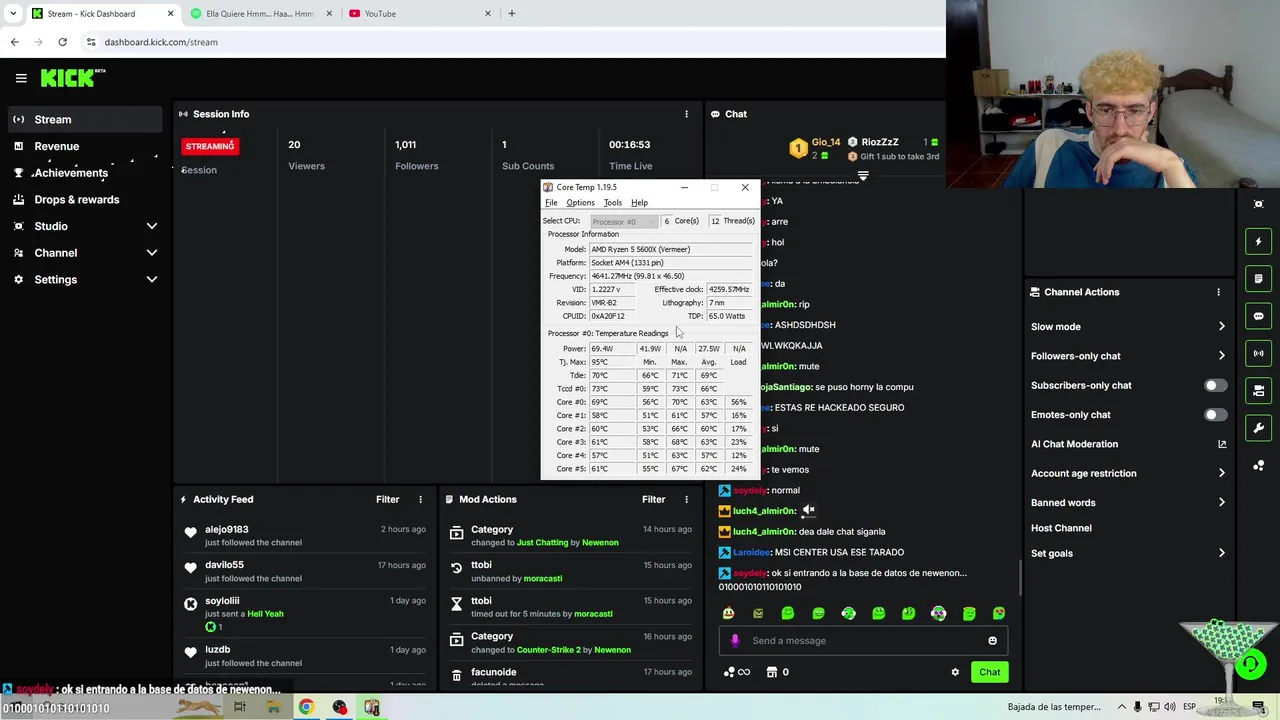Click the channel points infinity icon

(737, 672)
